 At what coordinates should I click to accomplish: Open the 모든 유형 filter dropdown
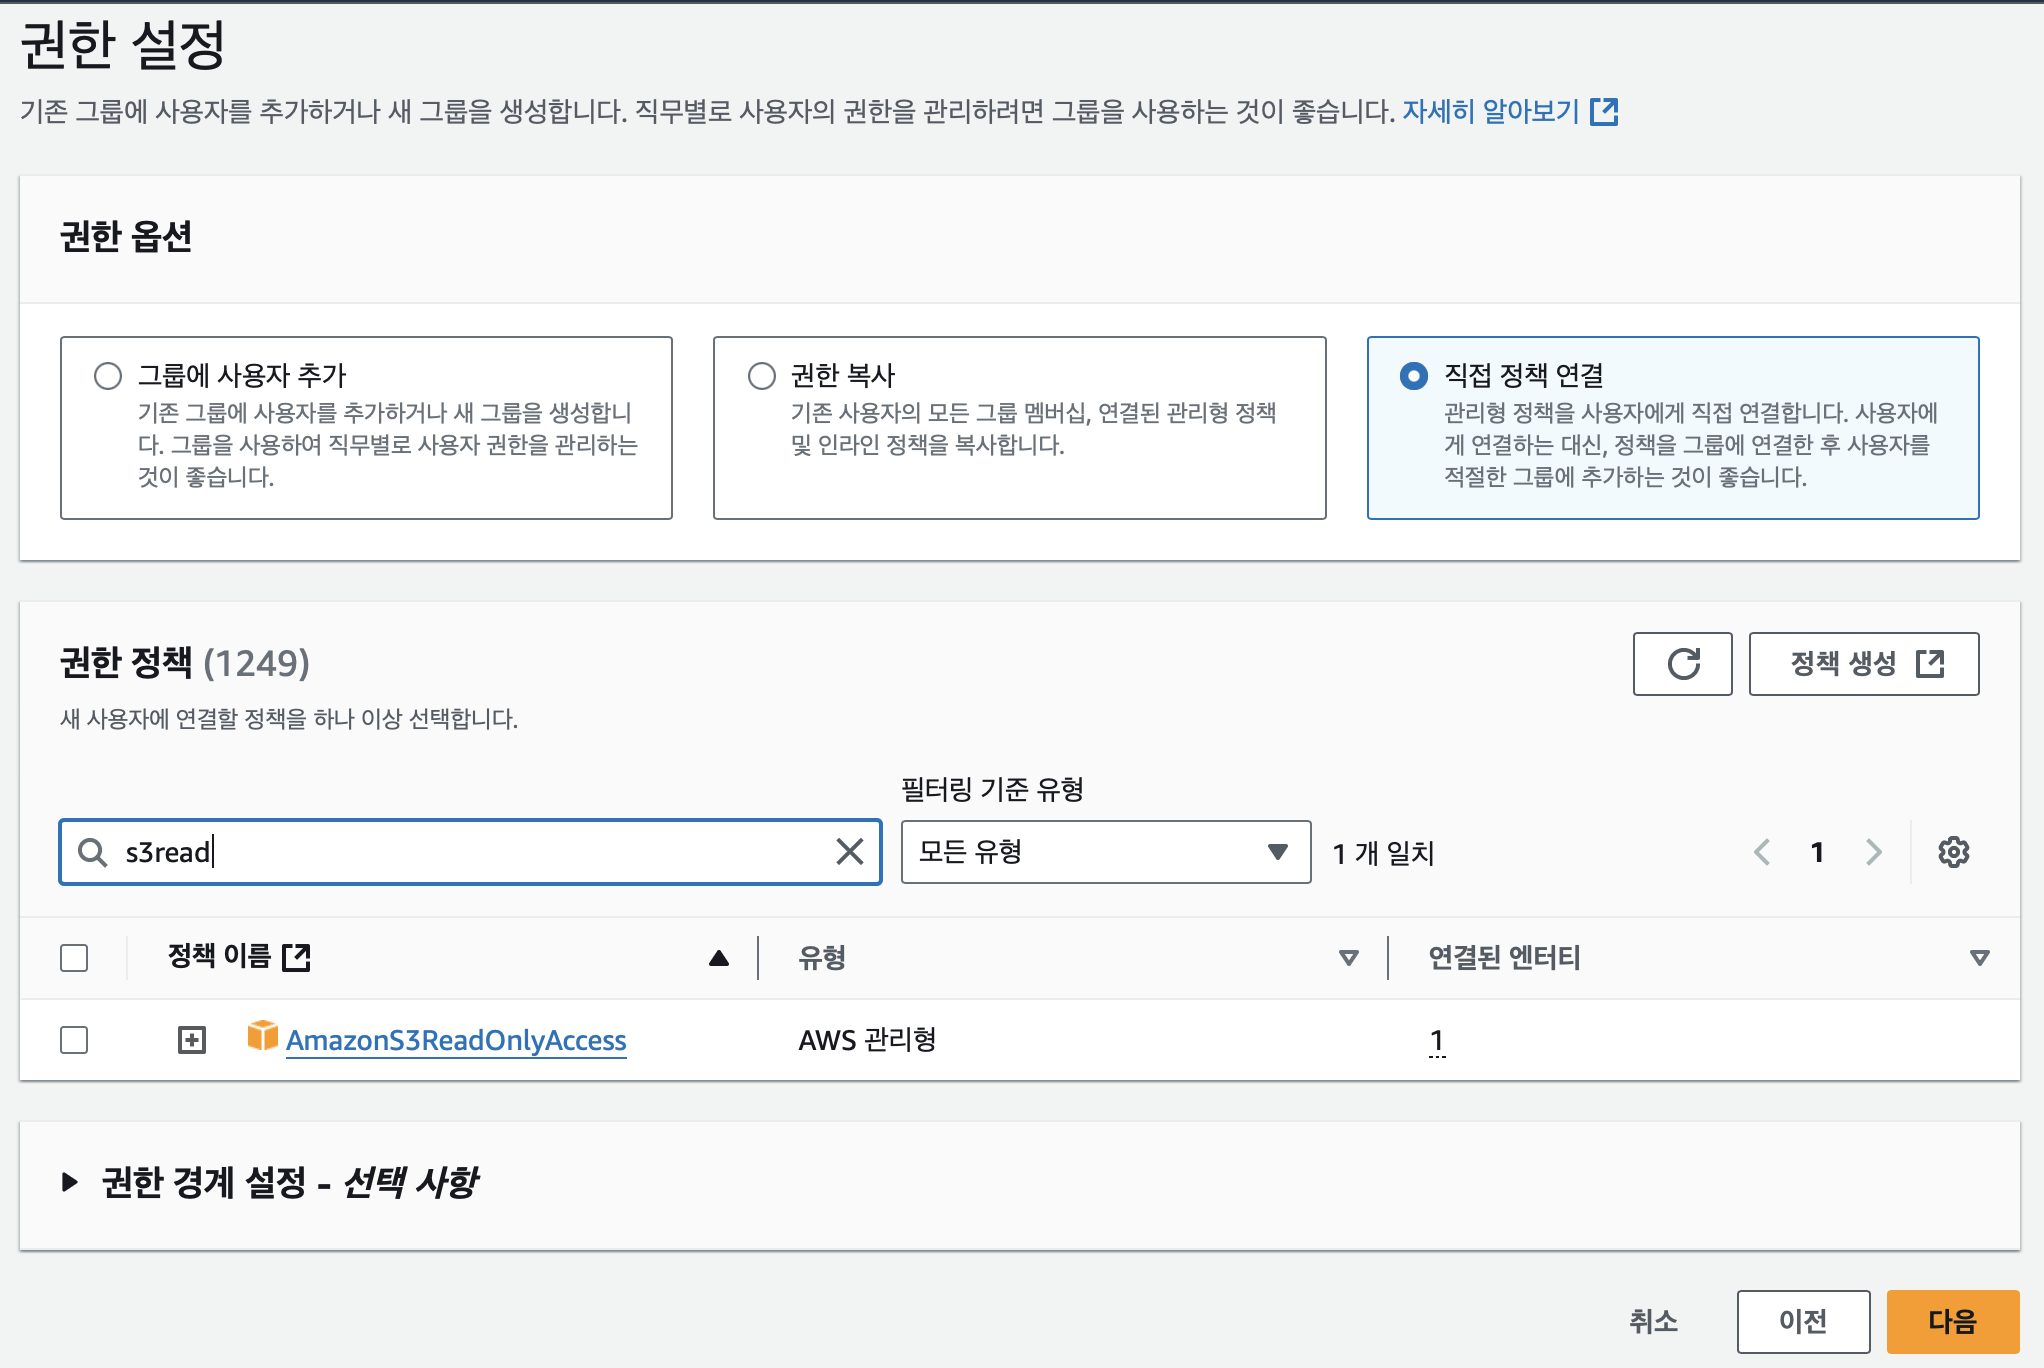coord(1105,852)
